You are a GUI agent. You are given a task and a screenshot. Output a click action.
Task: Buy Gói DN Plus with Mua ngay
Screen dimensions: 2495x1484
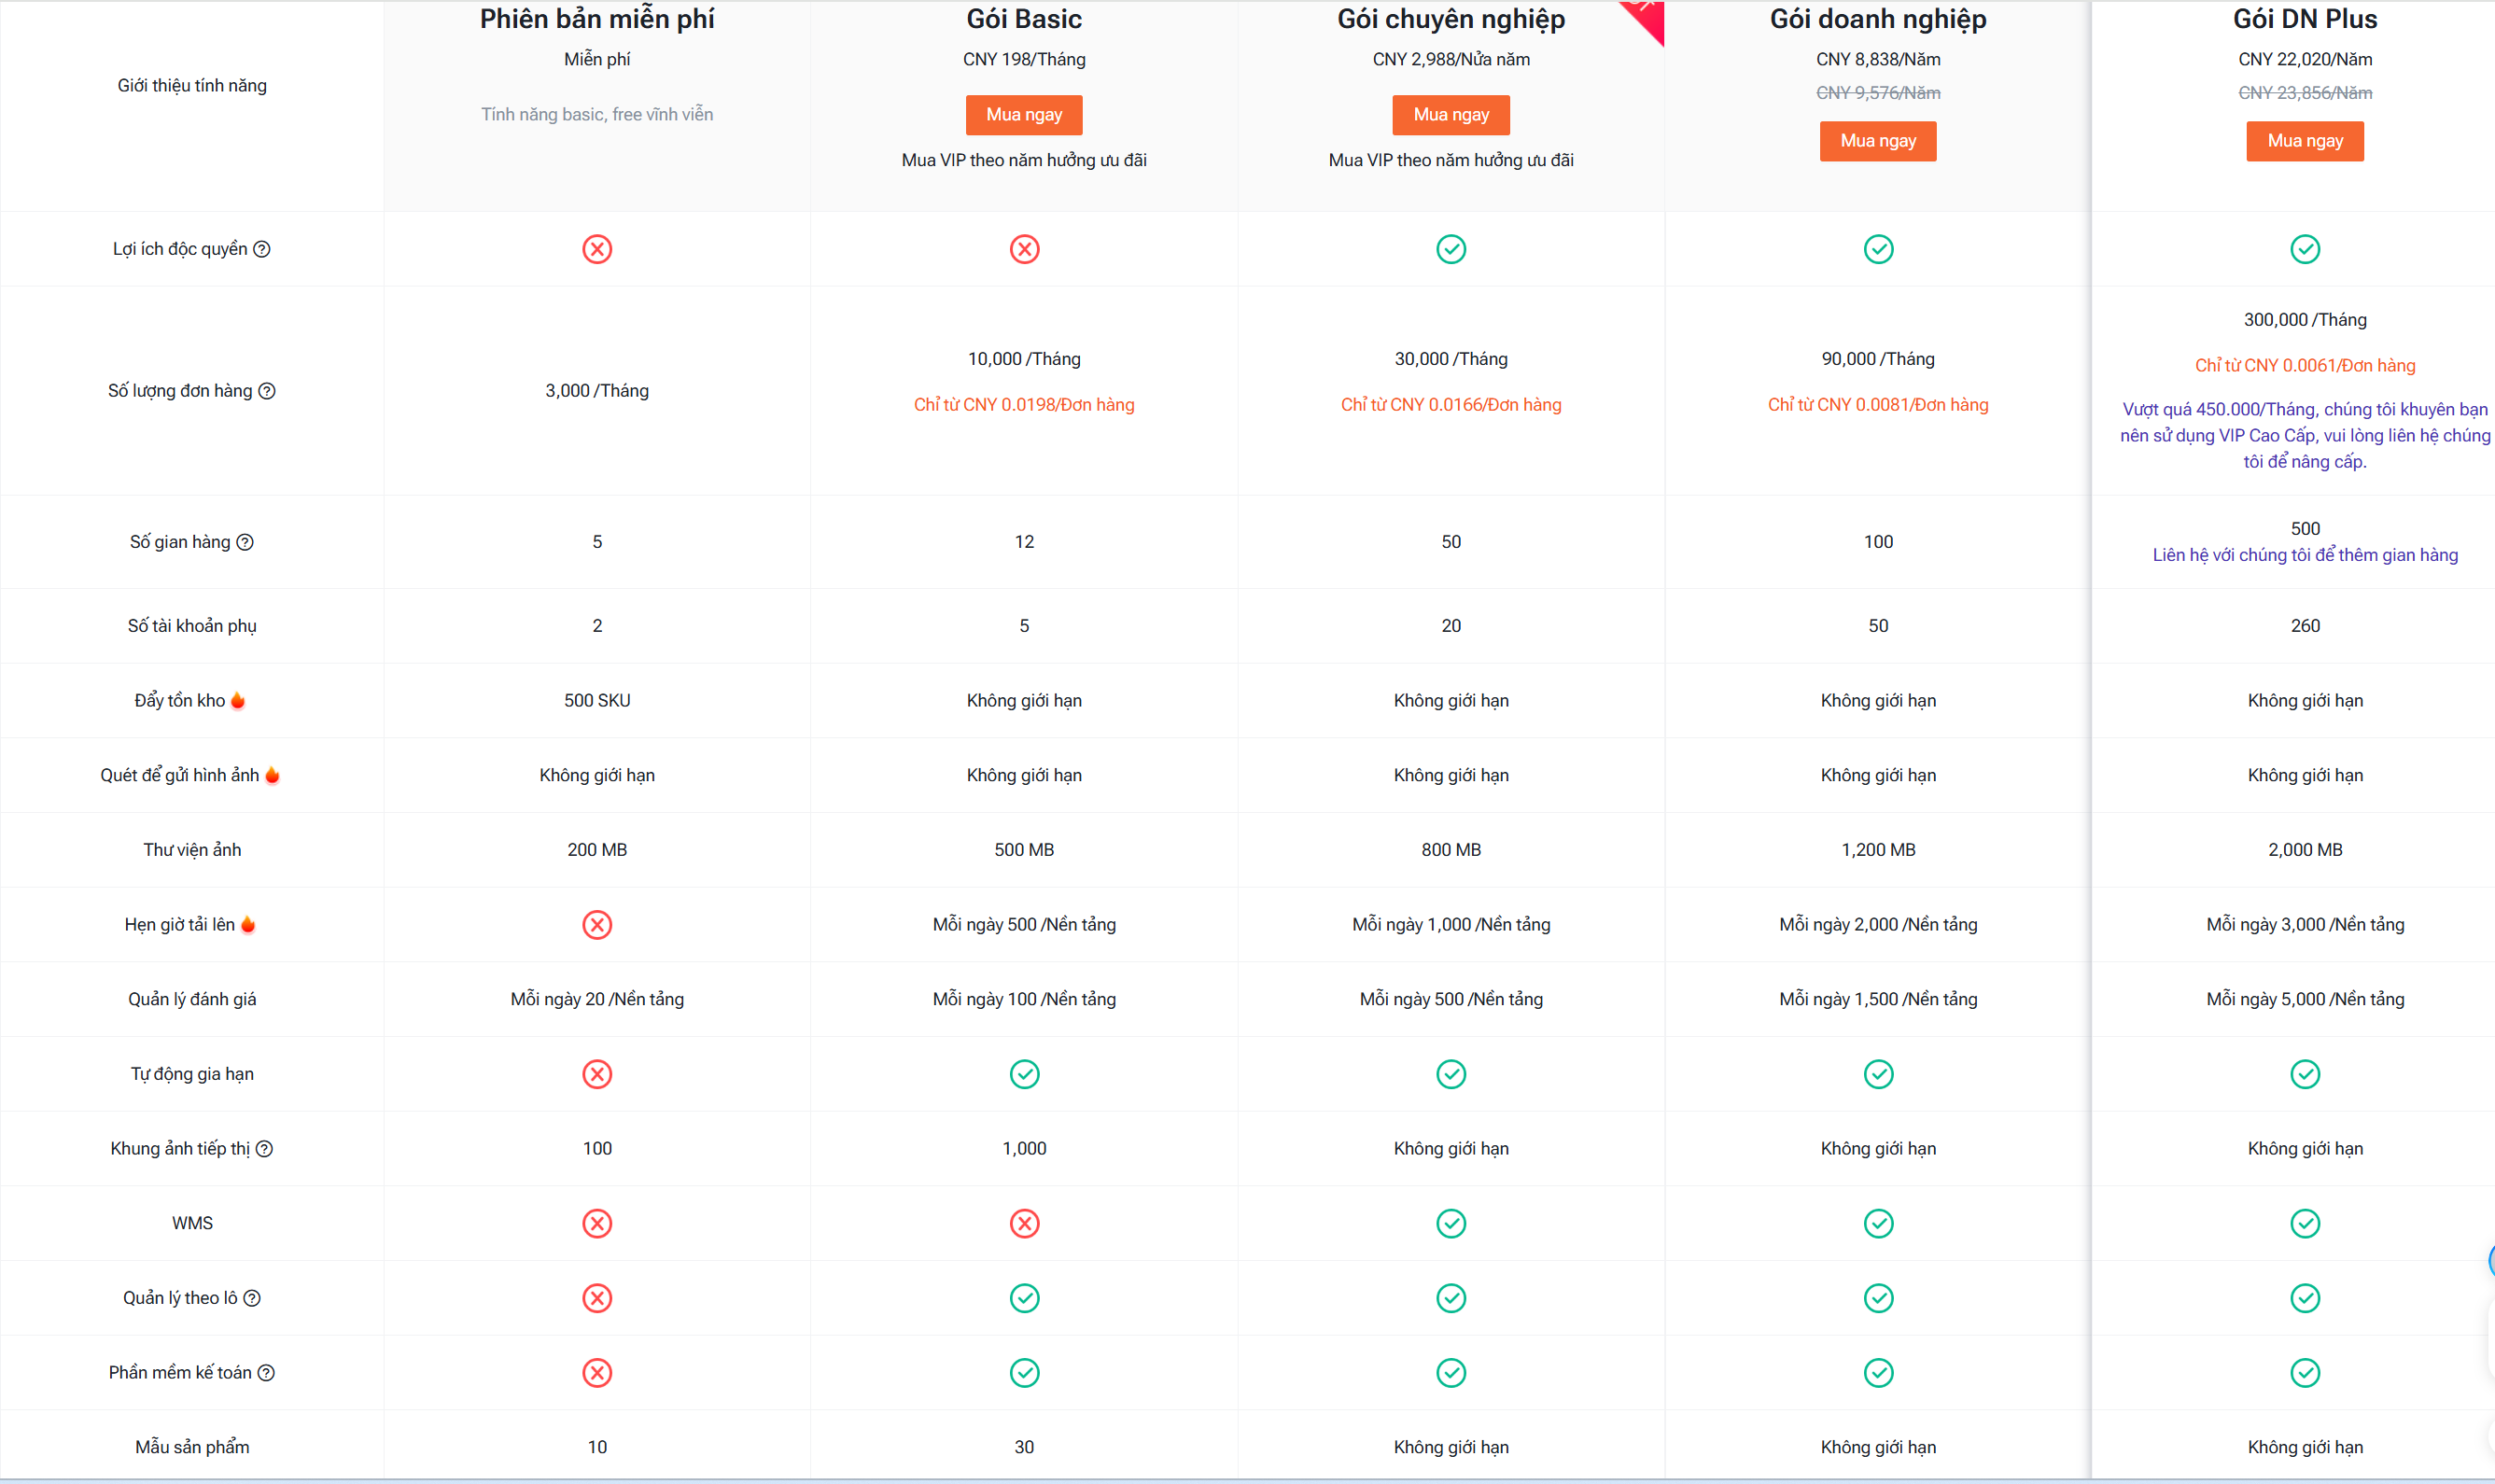click(x=2305, y=141)
